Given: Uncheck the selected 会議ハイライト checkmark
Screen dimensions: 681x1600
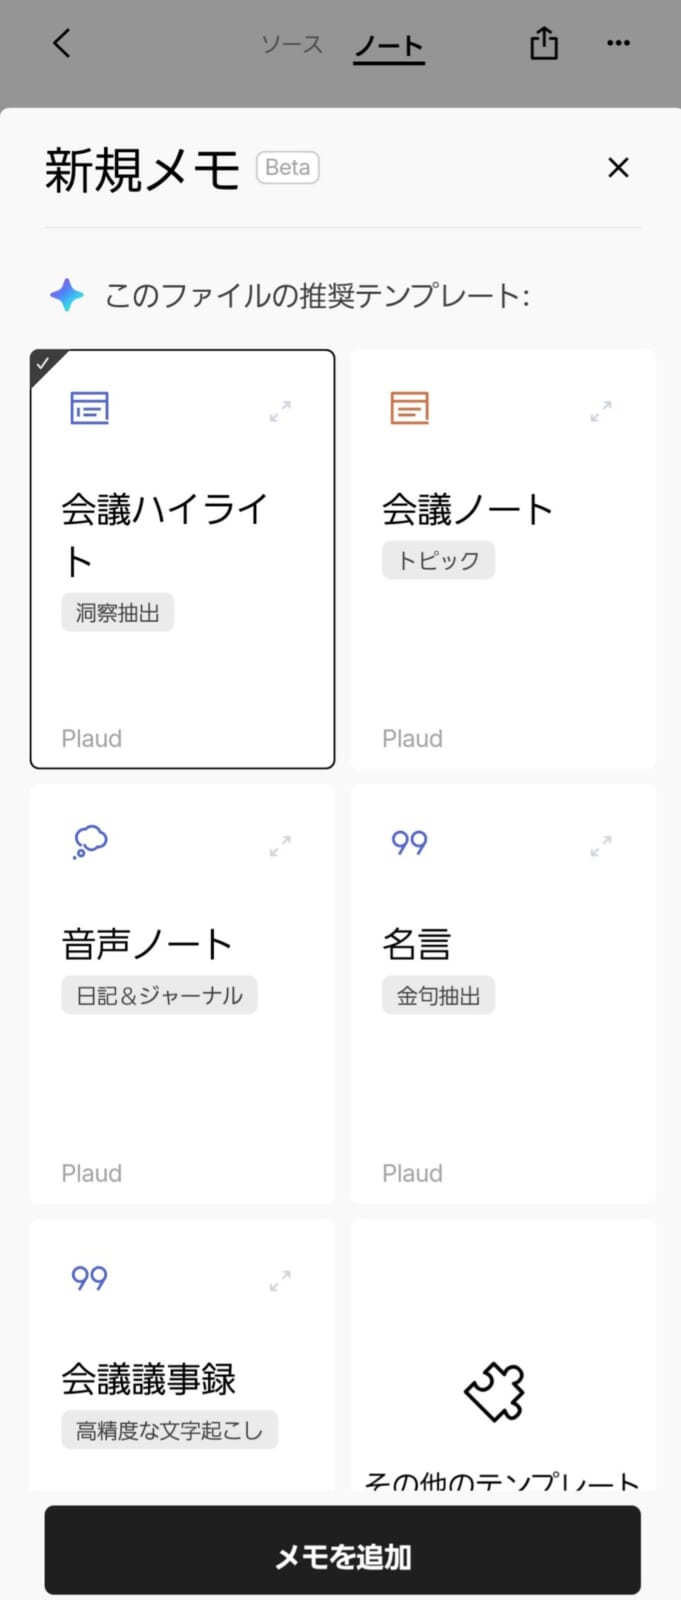Looking at the screenshot, I should 43,363.
